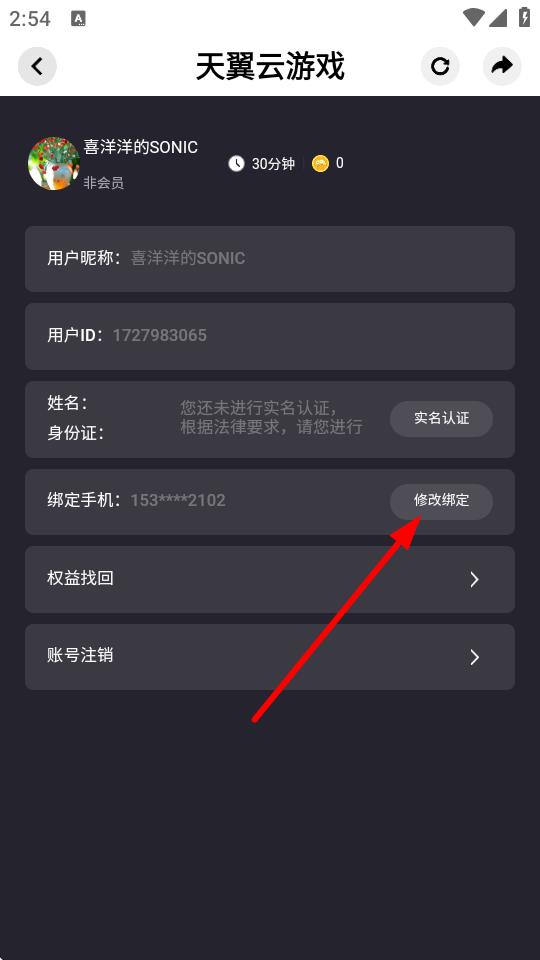Viewport: 540px width, 960px height.
Task: Tap the bound phone number 153****2102
Action: coord(178,500)
